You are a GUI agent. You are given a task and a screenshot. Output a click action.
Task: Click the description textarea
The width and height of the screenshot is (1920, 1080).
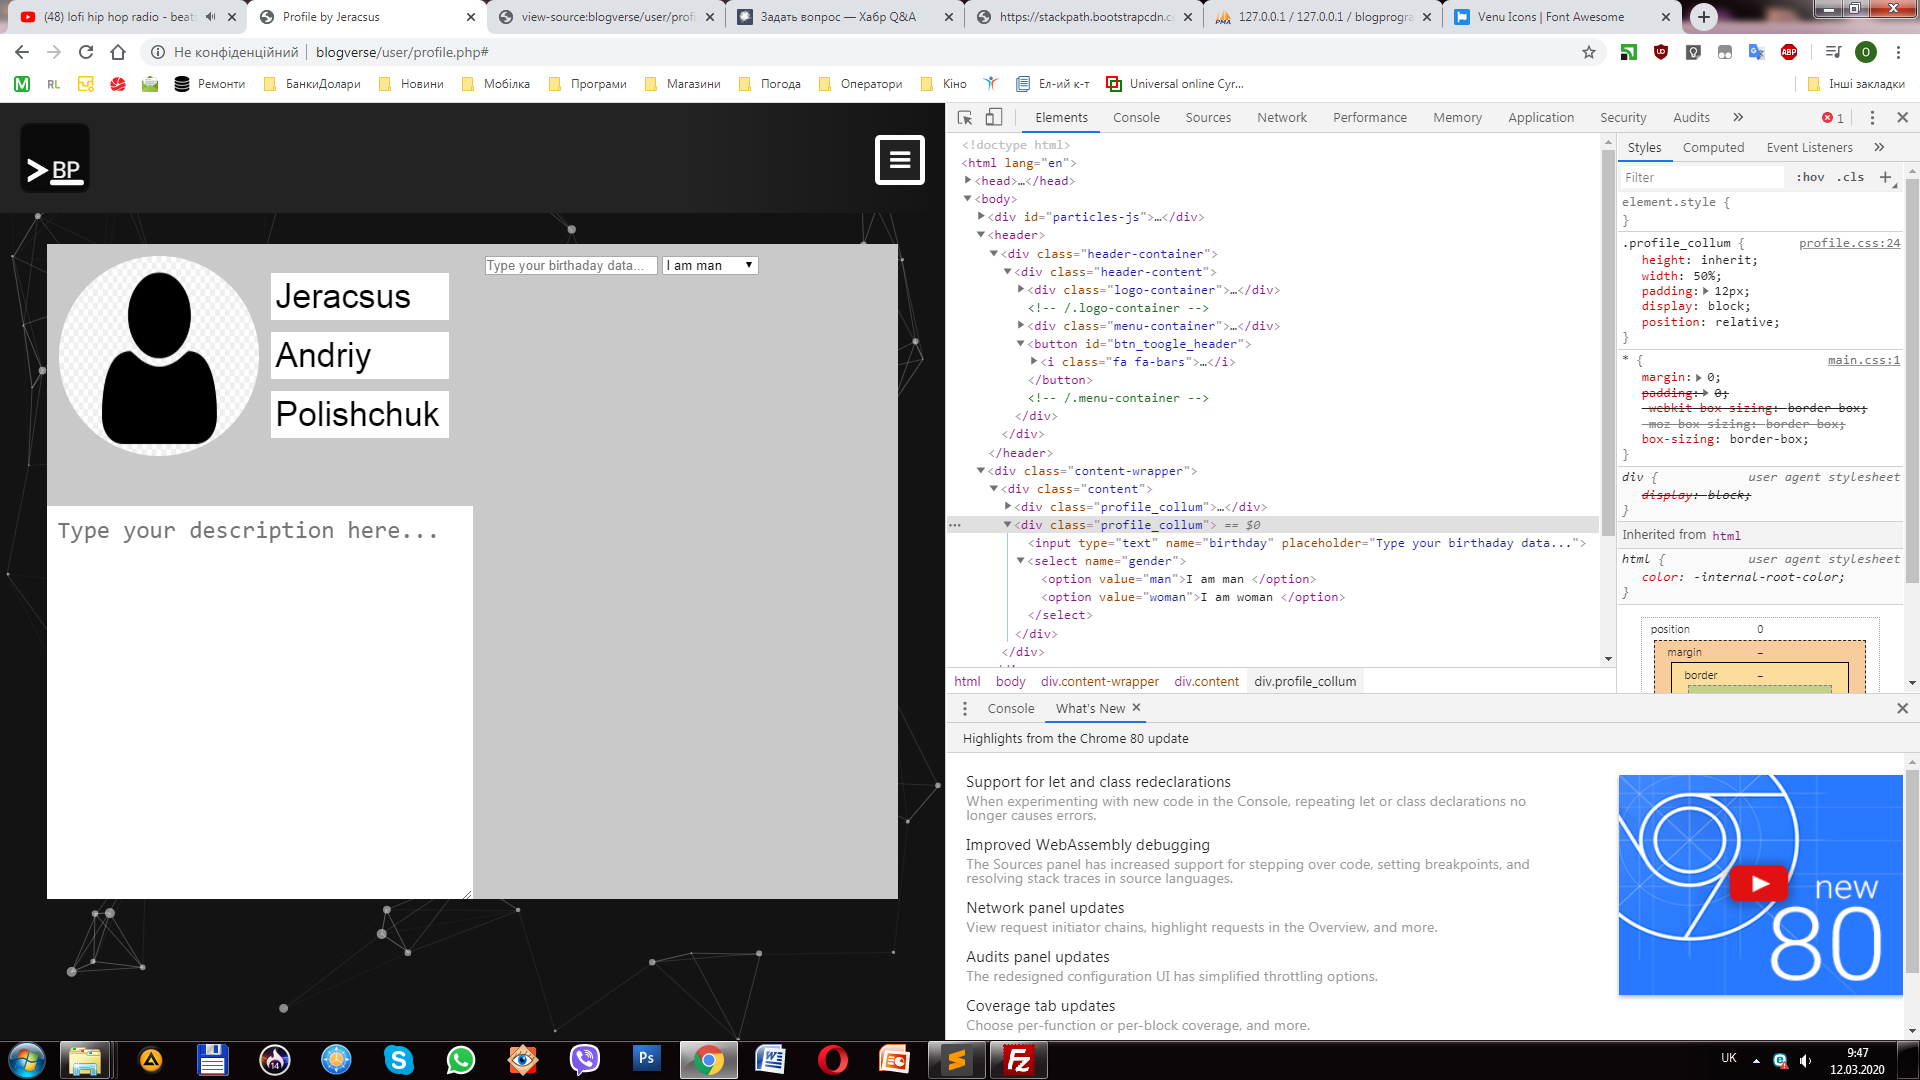(x=260, y=702)
